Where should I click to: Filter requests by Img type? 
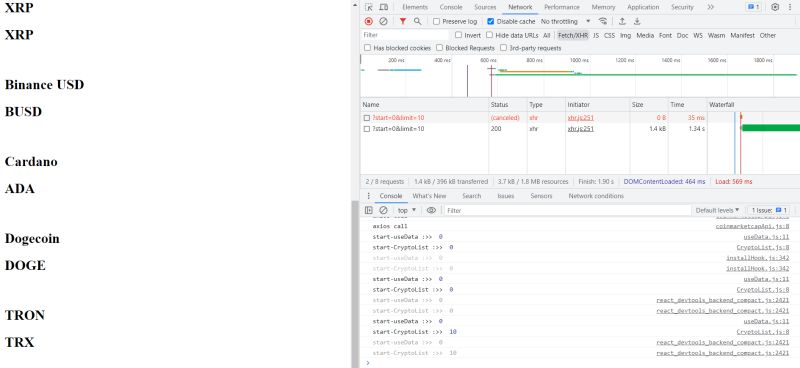pyautogui.click(x=626, y=35)
